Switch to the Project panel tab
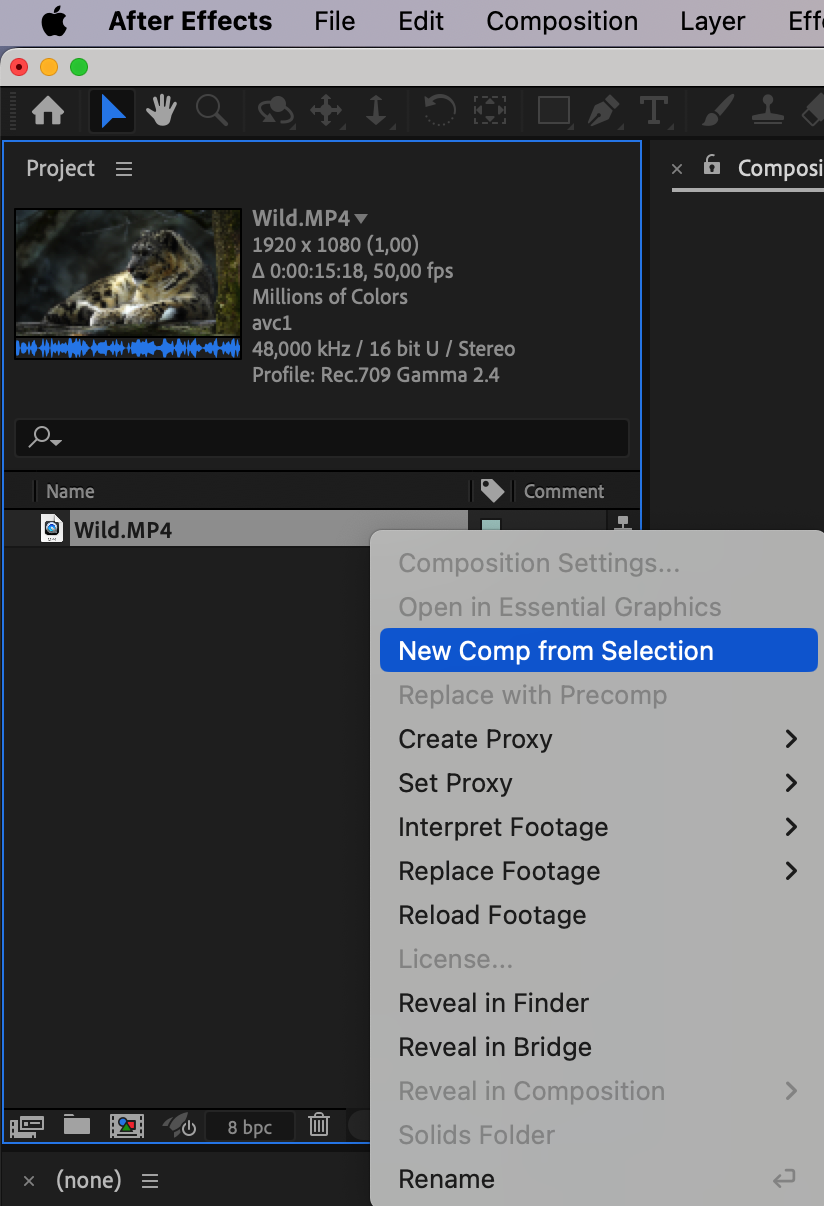Image resolution: width=824 pixels, height=1206 pixels. [60, 169]
